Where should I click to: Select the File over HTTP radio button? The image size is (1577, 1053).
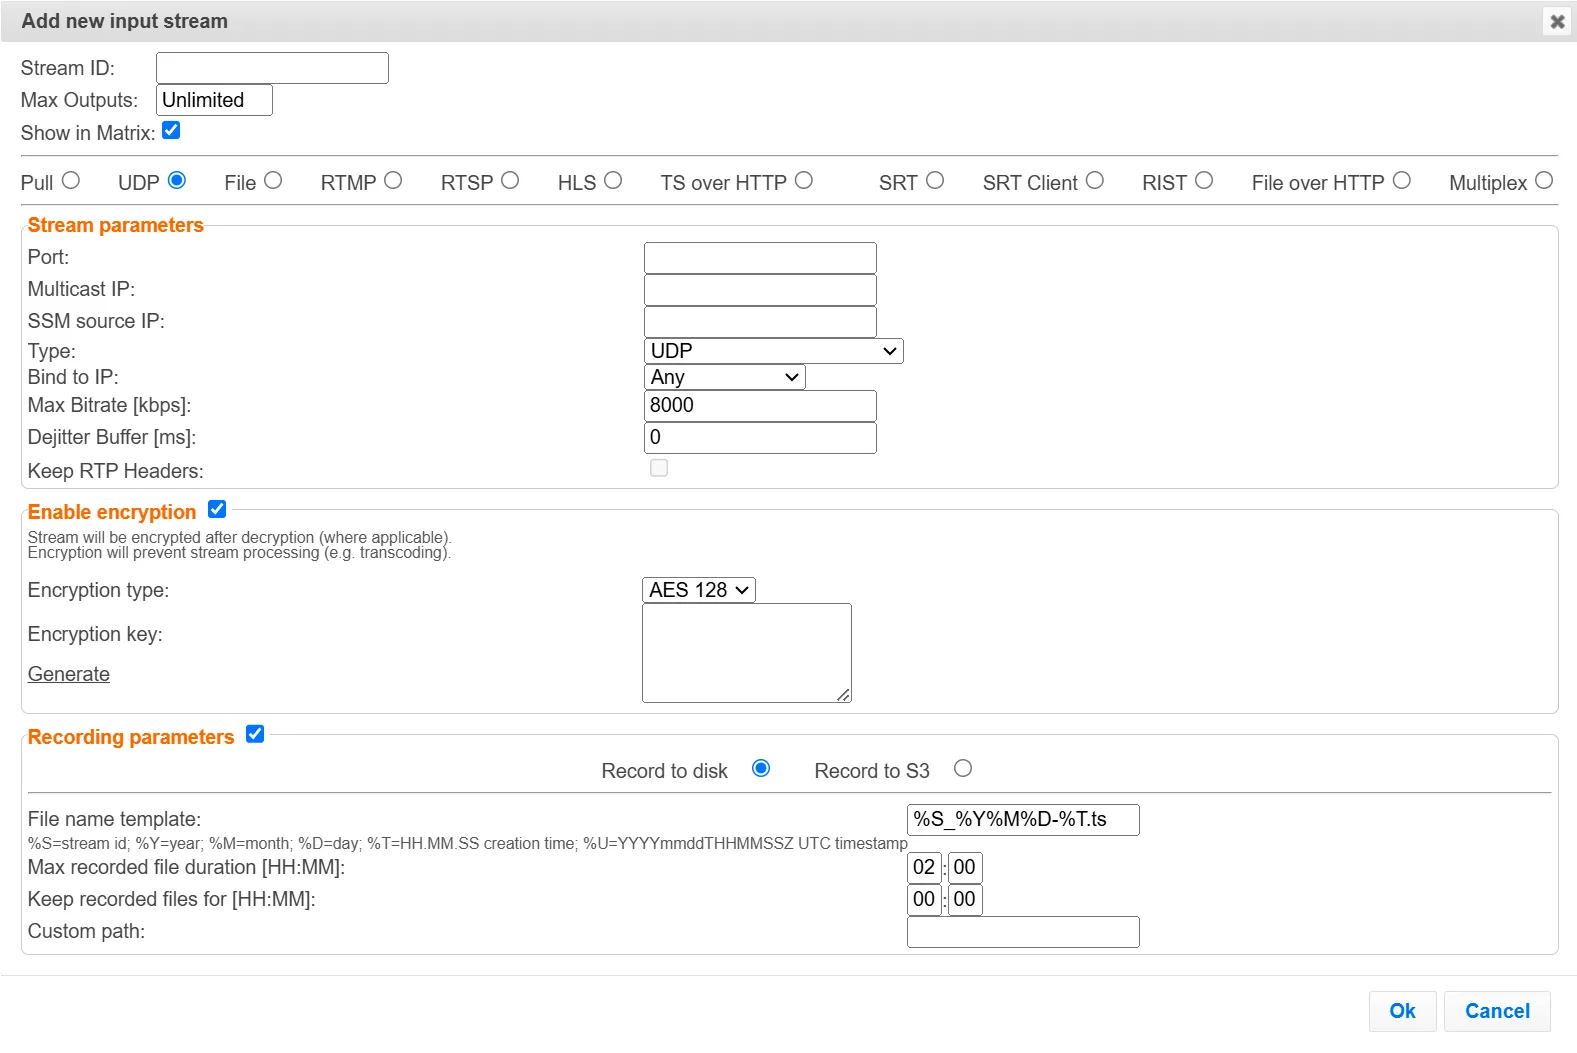point(1402,180)
